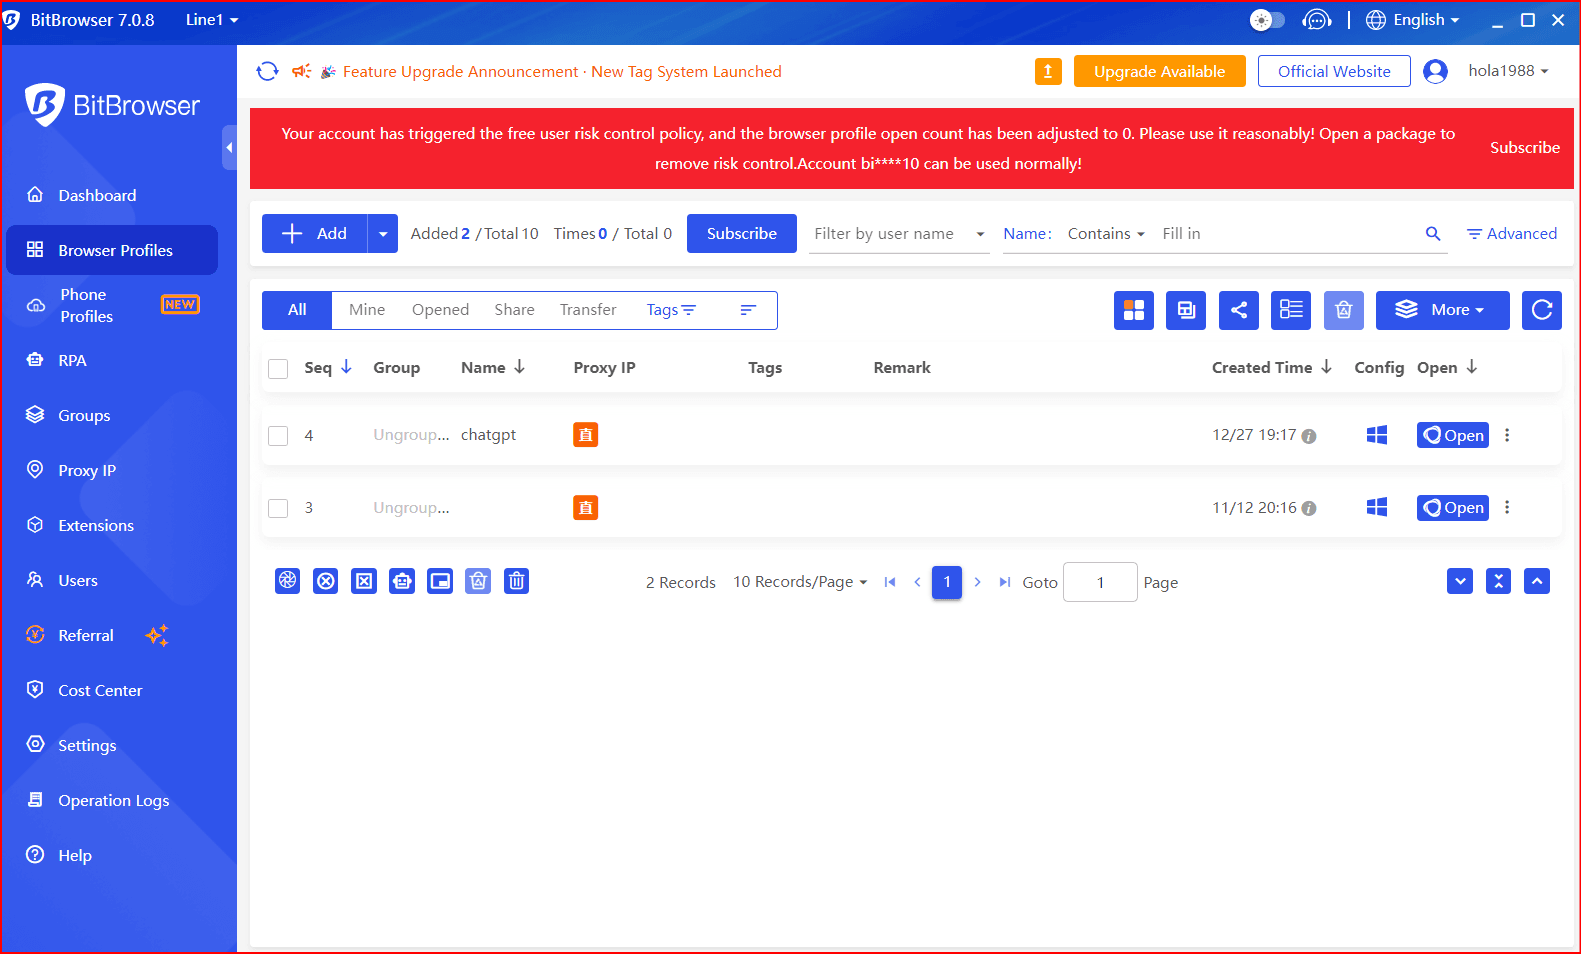The image size is (1581, 954).
Task: Click the refresh list icon button
Action: (x=1541, y=310)
